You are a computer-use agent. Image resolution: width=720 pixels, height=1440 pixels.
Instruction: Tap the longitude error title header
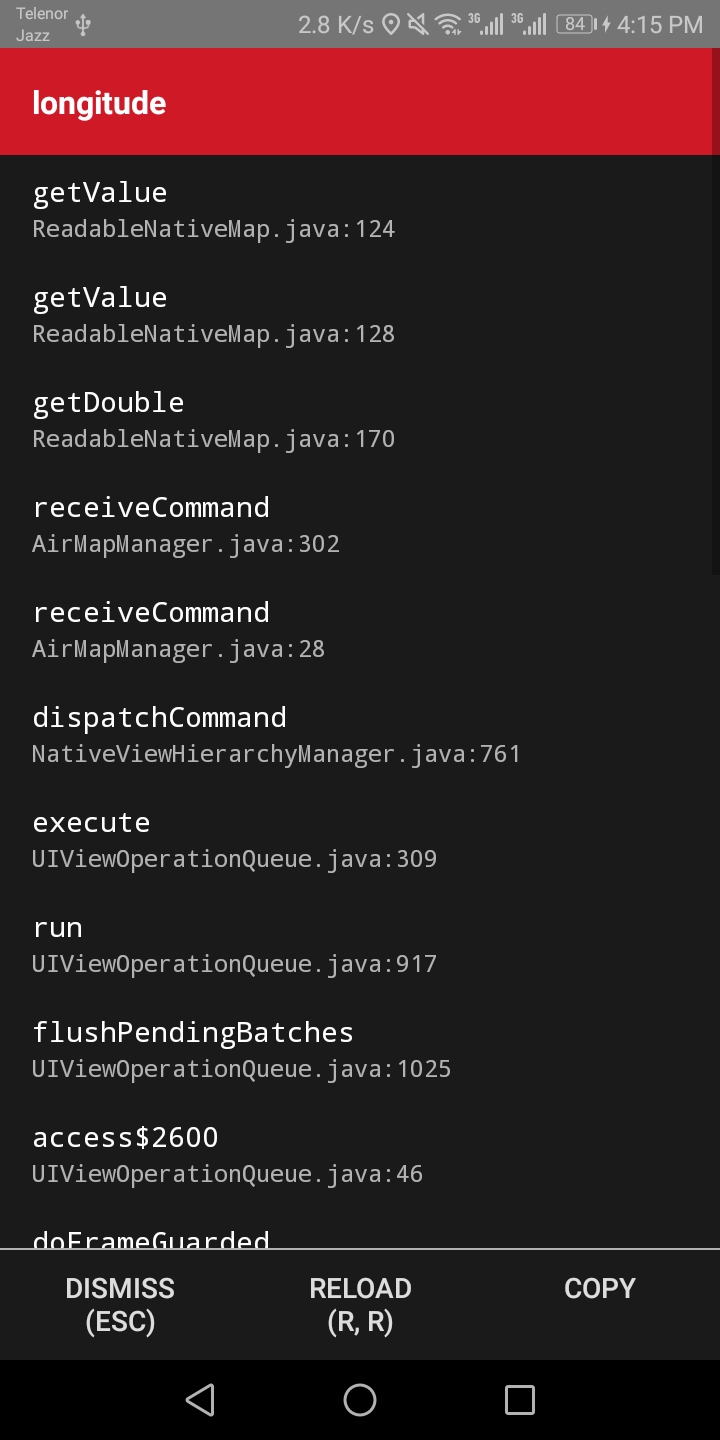99,101
